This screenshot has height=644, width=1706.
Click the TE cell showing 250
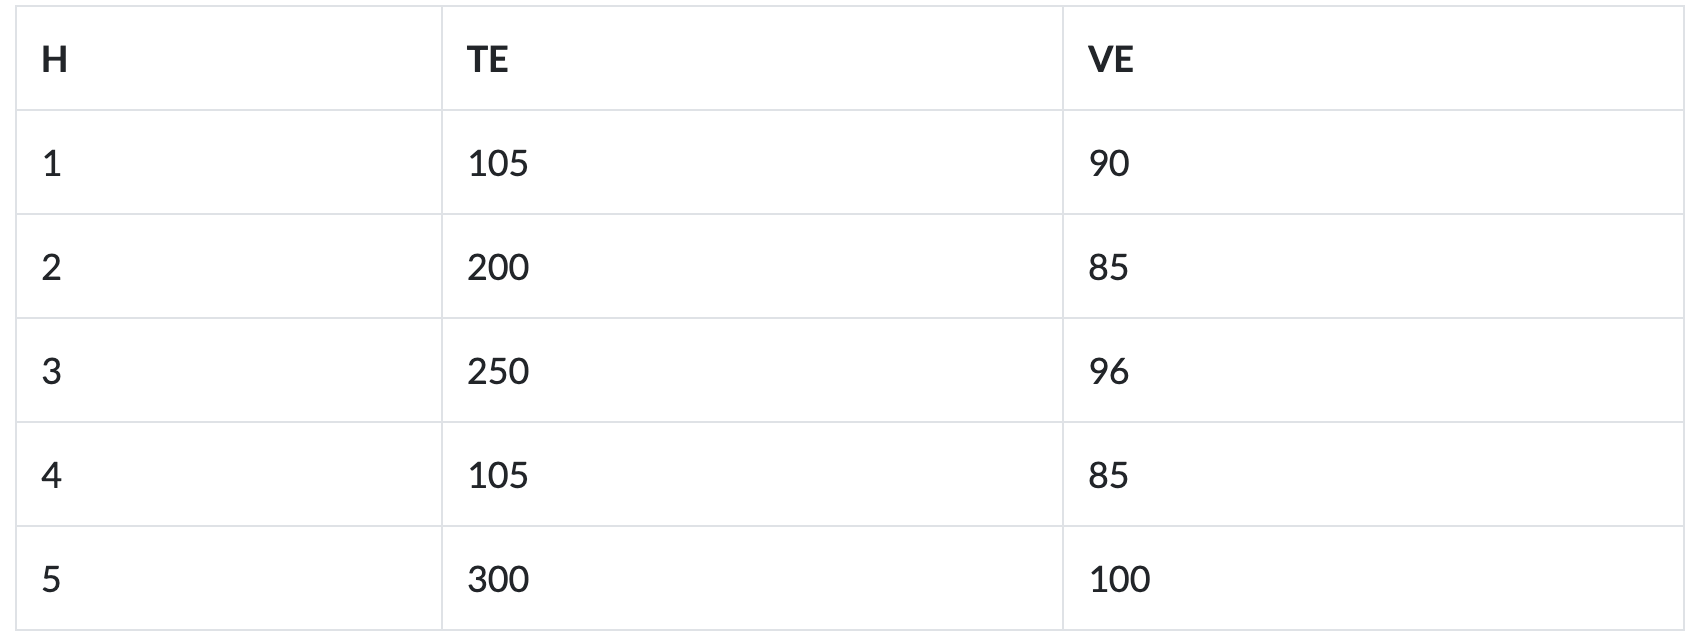point(497,371)
